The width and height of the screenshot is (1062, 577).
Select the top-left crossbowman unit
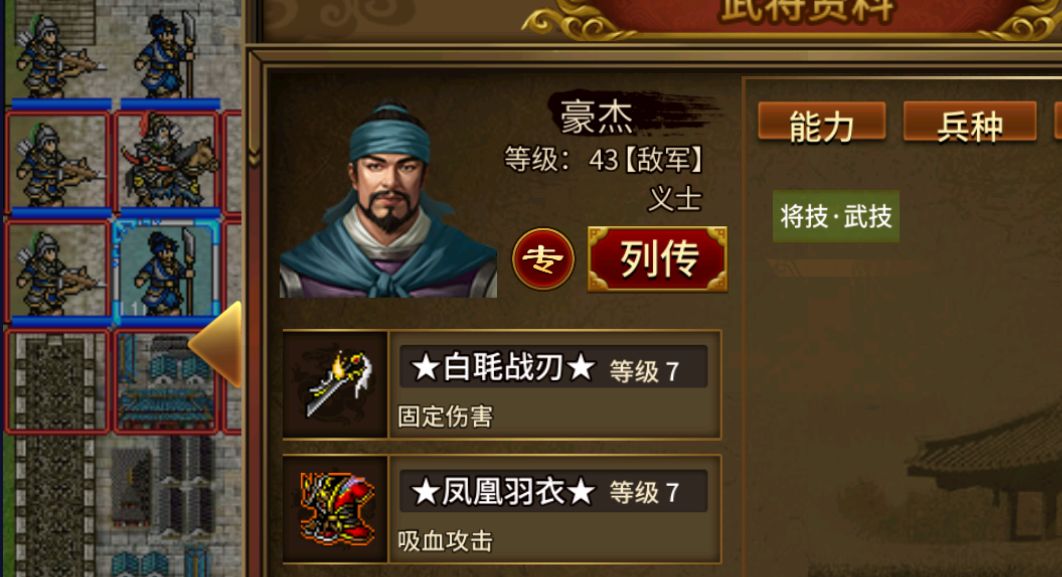click(x=57, y=54)
